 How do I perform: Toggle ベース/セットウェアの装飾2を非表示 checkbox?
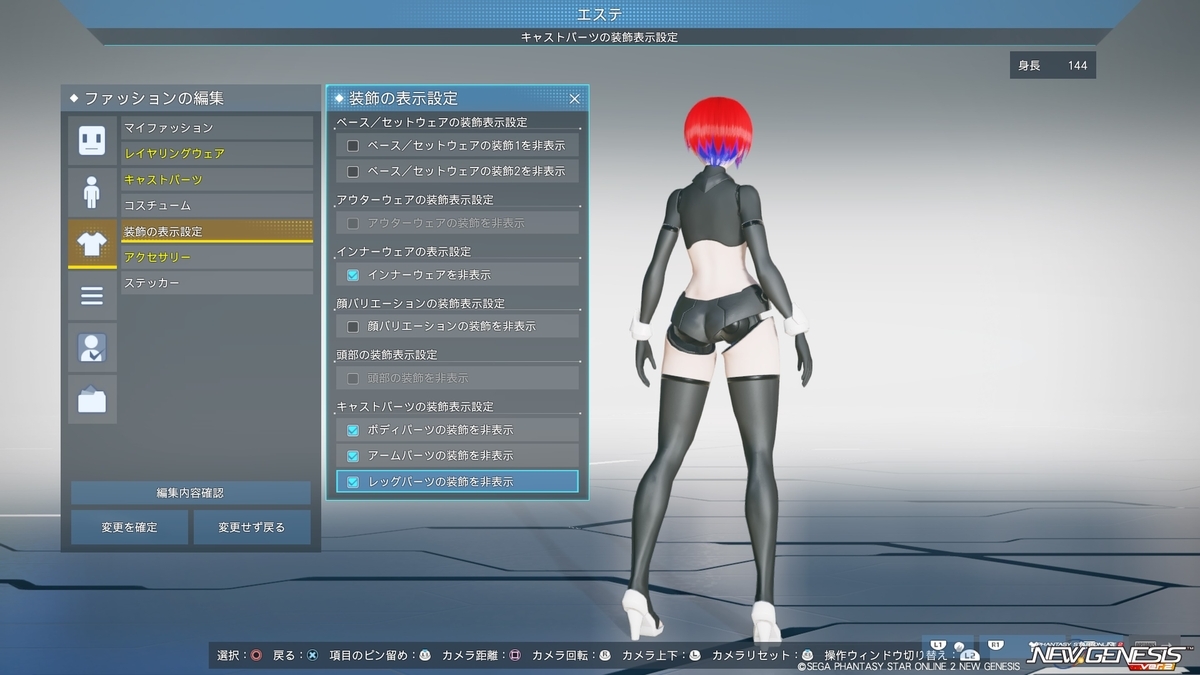[x=353, y=171]
